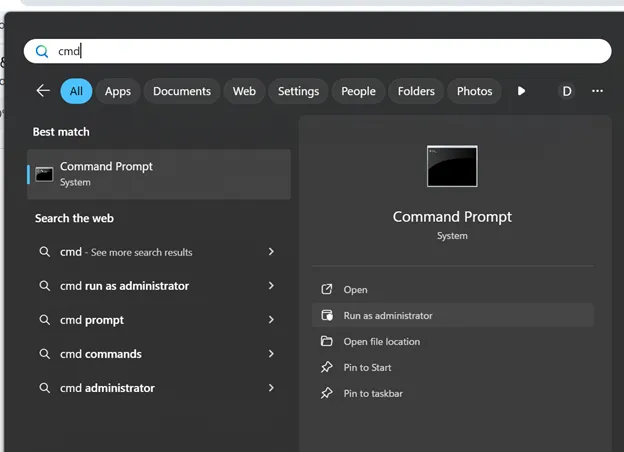Click the large Command Prompt app icon
This screenshot has height=452, width=624.
[452, 166]
